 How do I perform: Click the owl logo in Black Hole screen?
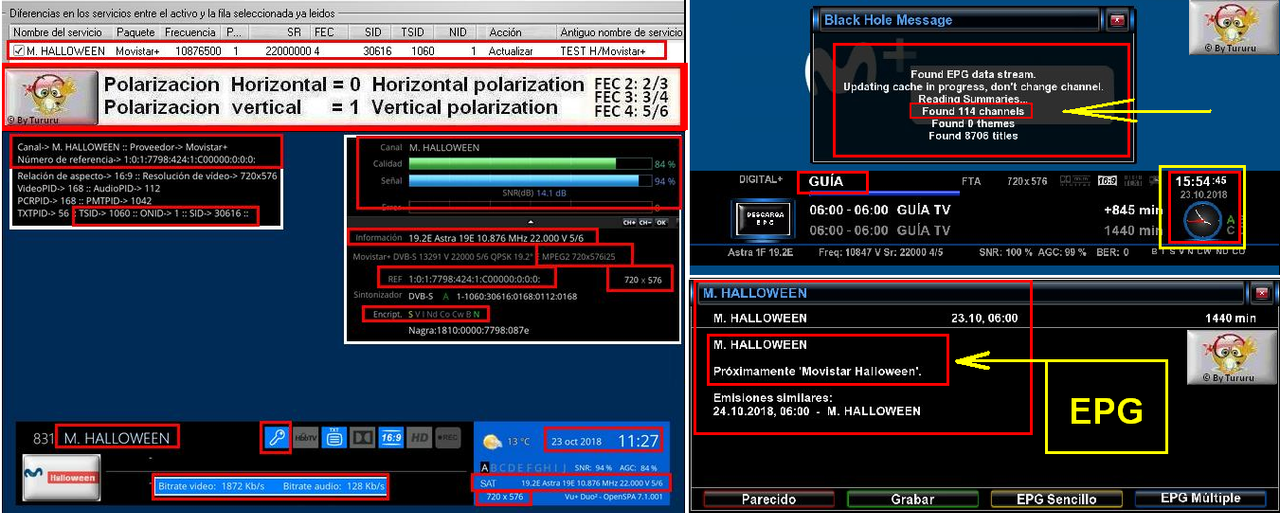(x=1234, y=27)
